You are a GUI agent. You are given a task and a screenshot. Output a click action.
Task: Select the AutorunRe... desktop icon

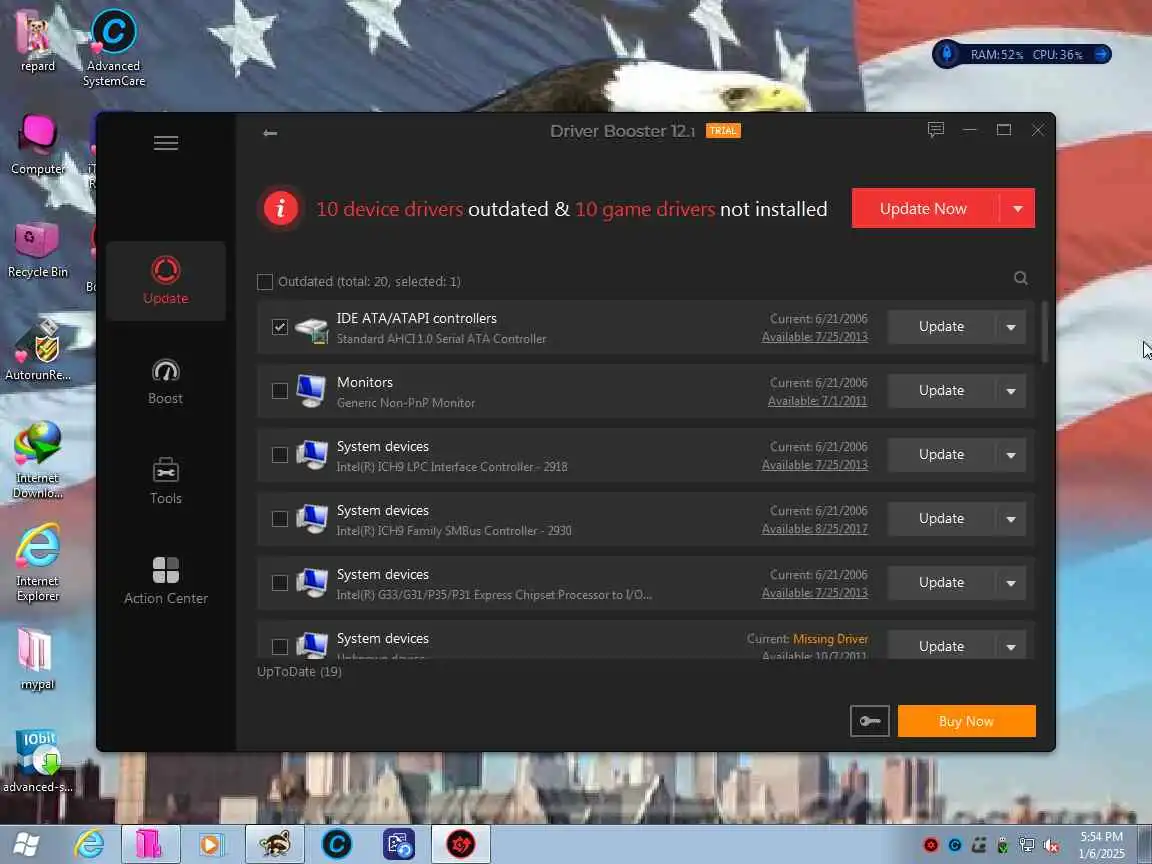(x=37, y=351)
